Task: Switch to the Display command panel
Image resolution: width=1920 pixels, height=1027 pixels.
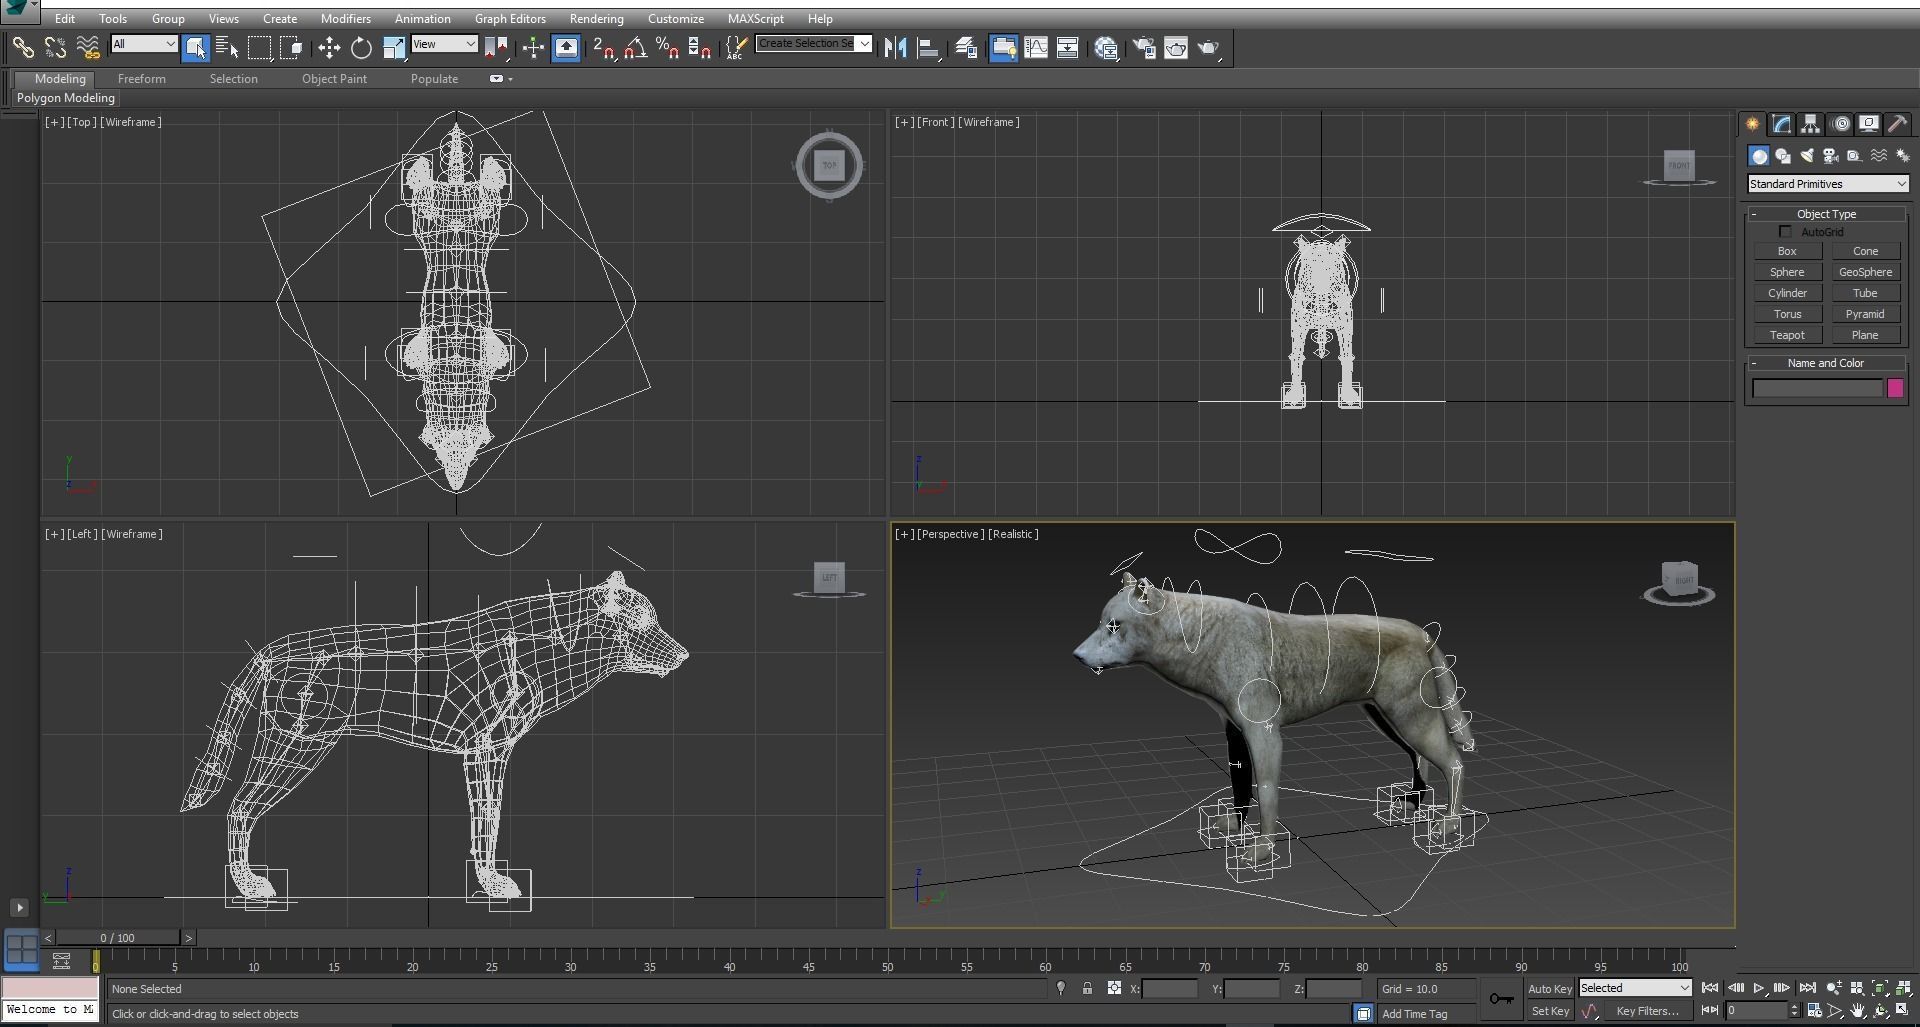Action: [1868, 124]
